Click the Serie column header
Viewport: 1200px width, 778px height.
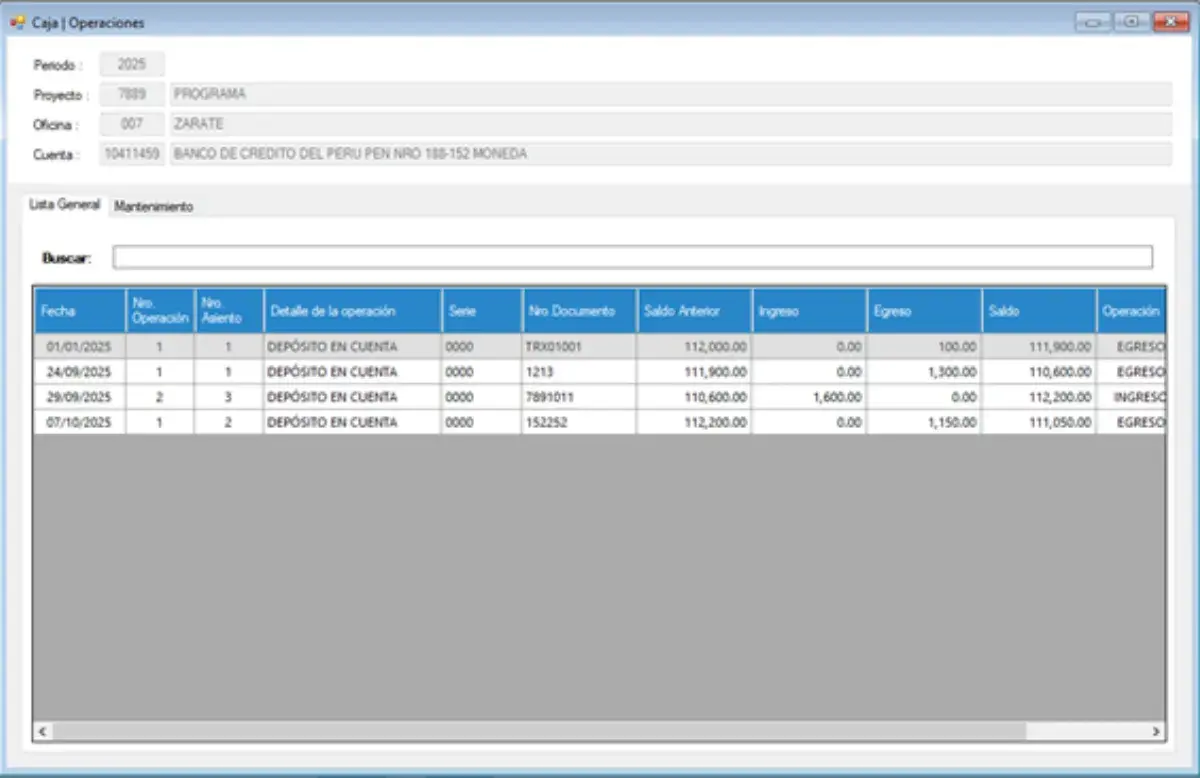482,311
